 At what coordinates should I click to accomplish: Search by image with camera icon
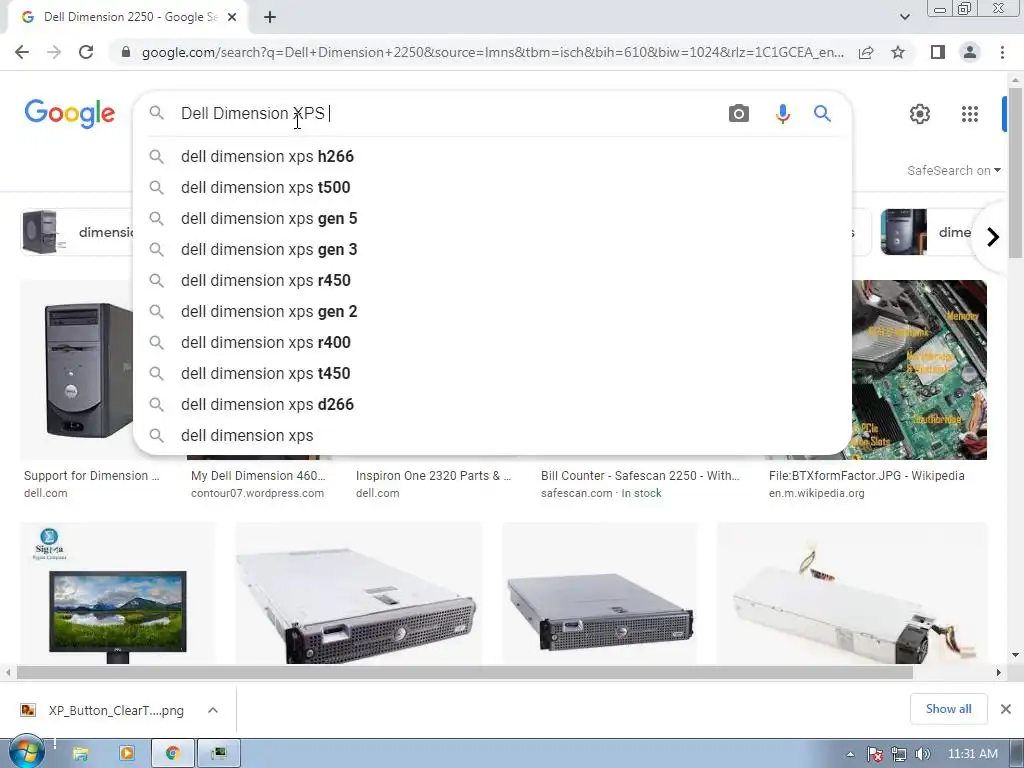point(739,114)
